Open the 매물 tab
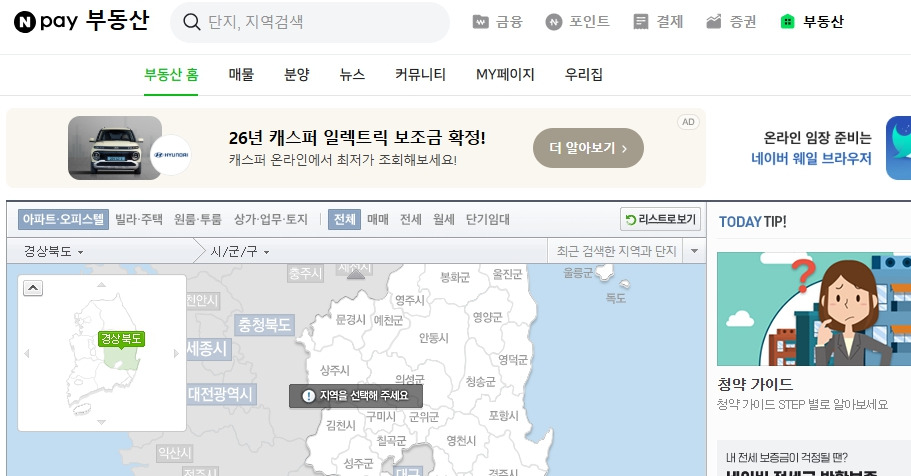This screenshot has width=911, height=476. point(241,74)
